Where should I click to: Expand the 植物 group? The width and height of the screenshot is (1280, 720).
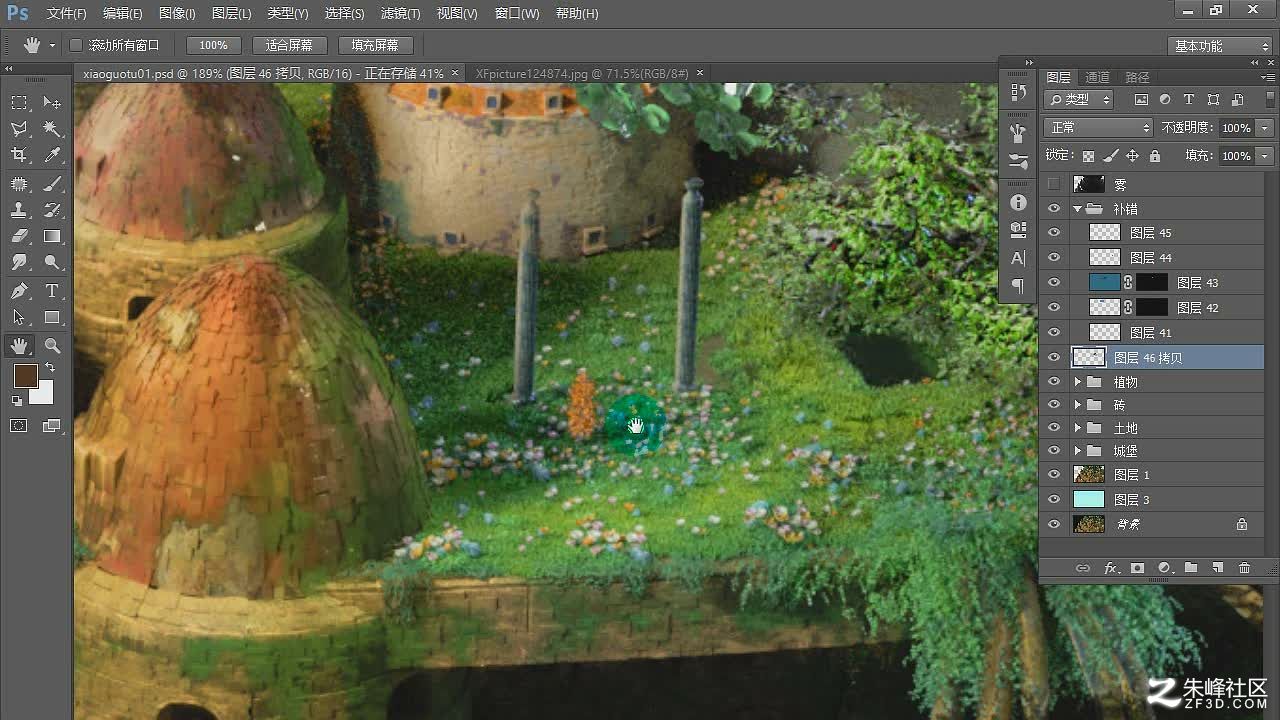click(x=1078, y=382)
